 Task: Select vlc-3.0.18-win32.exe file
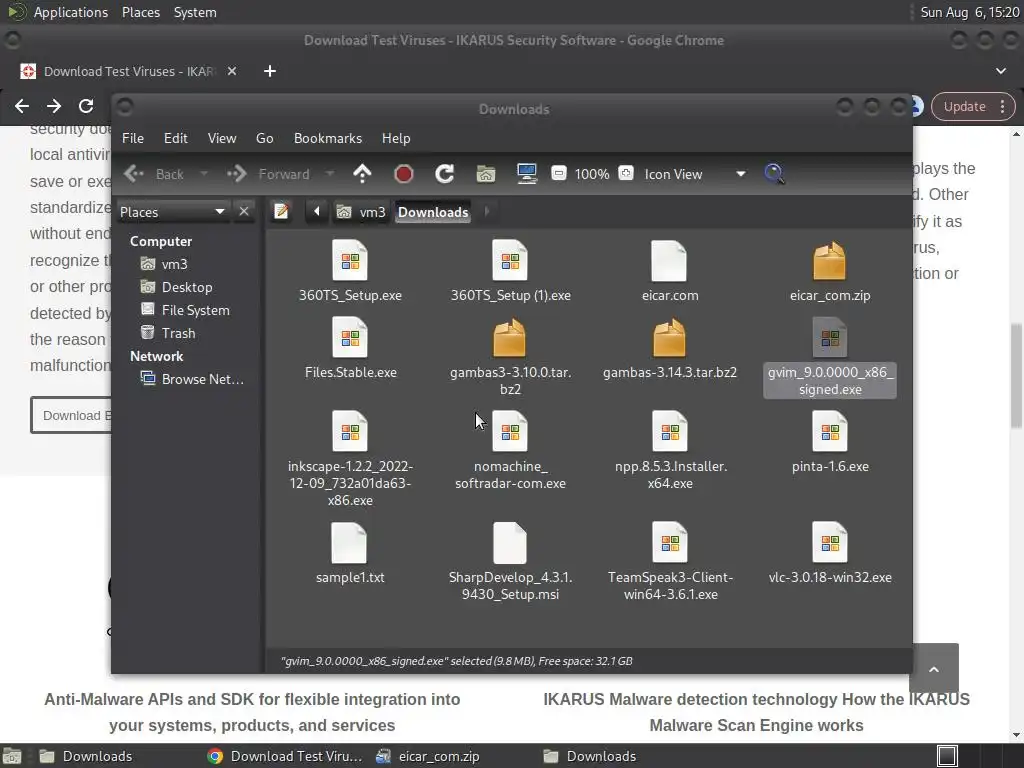829,553
